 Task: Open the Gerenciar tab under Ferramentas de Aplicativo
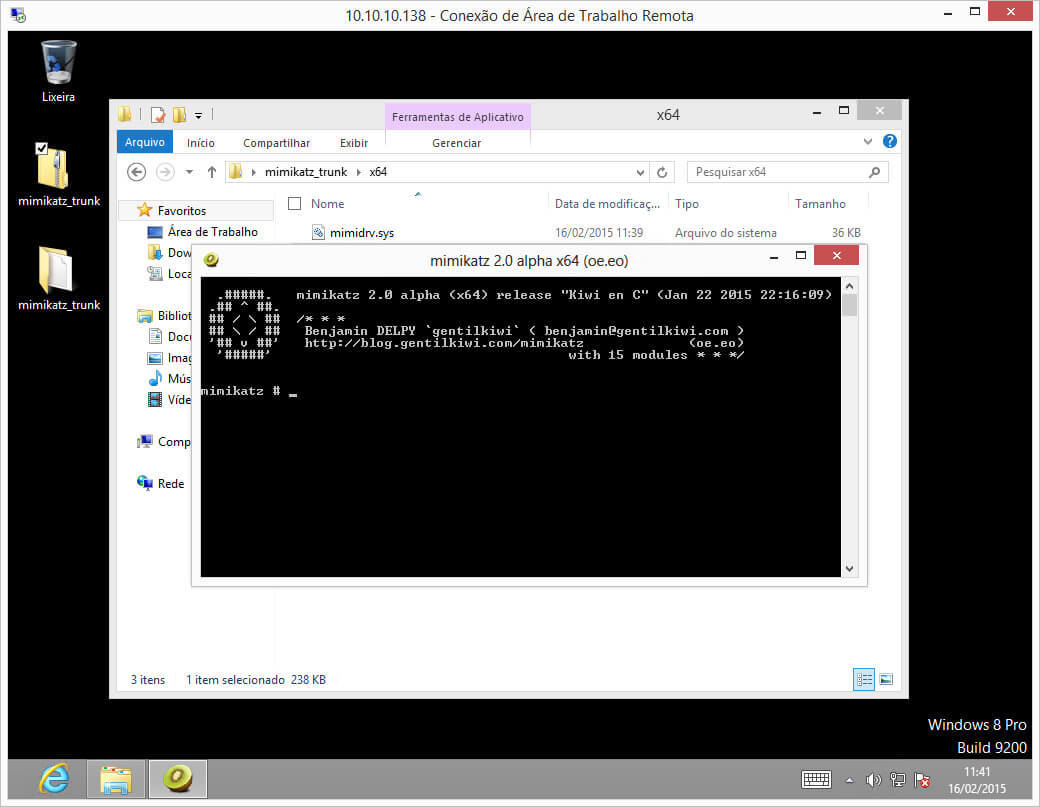(457, 142)
